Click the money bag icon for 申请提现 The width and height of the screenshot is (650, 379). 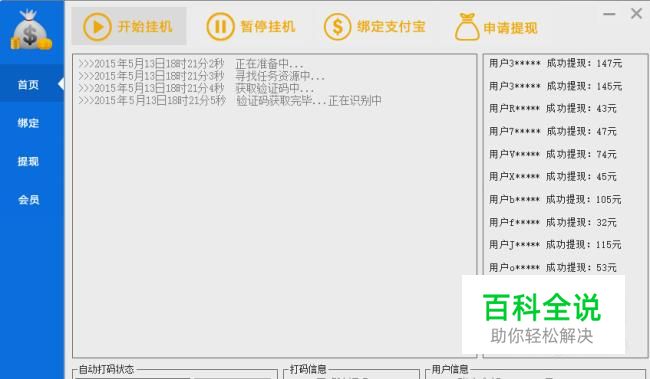point(467,27)
